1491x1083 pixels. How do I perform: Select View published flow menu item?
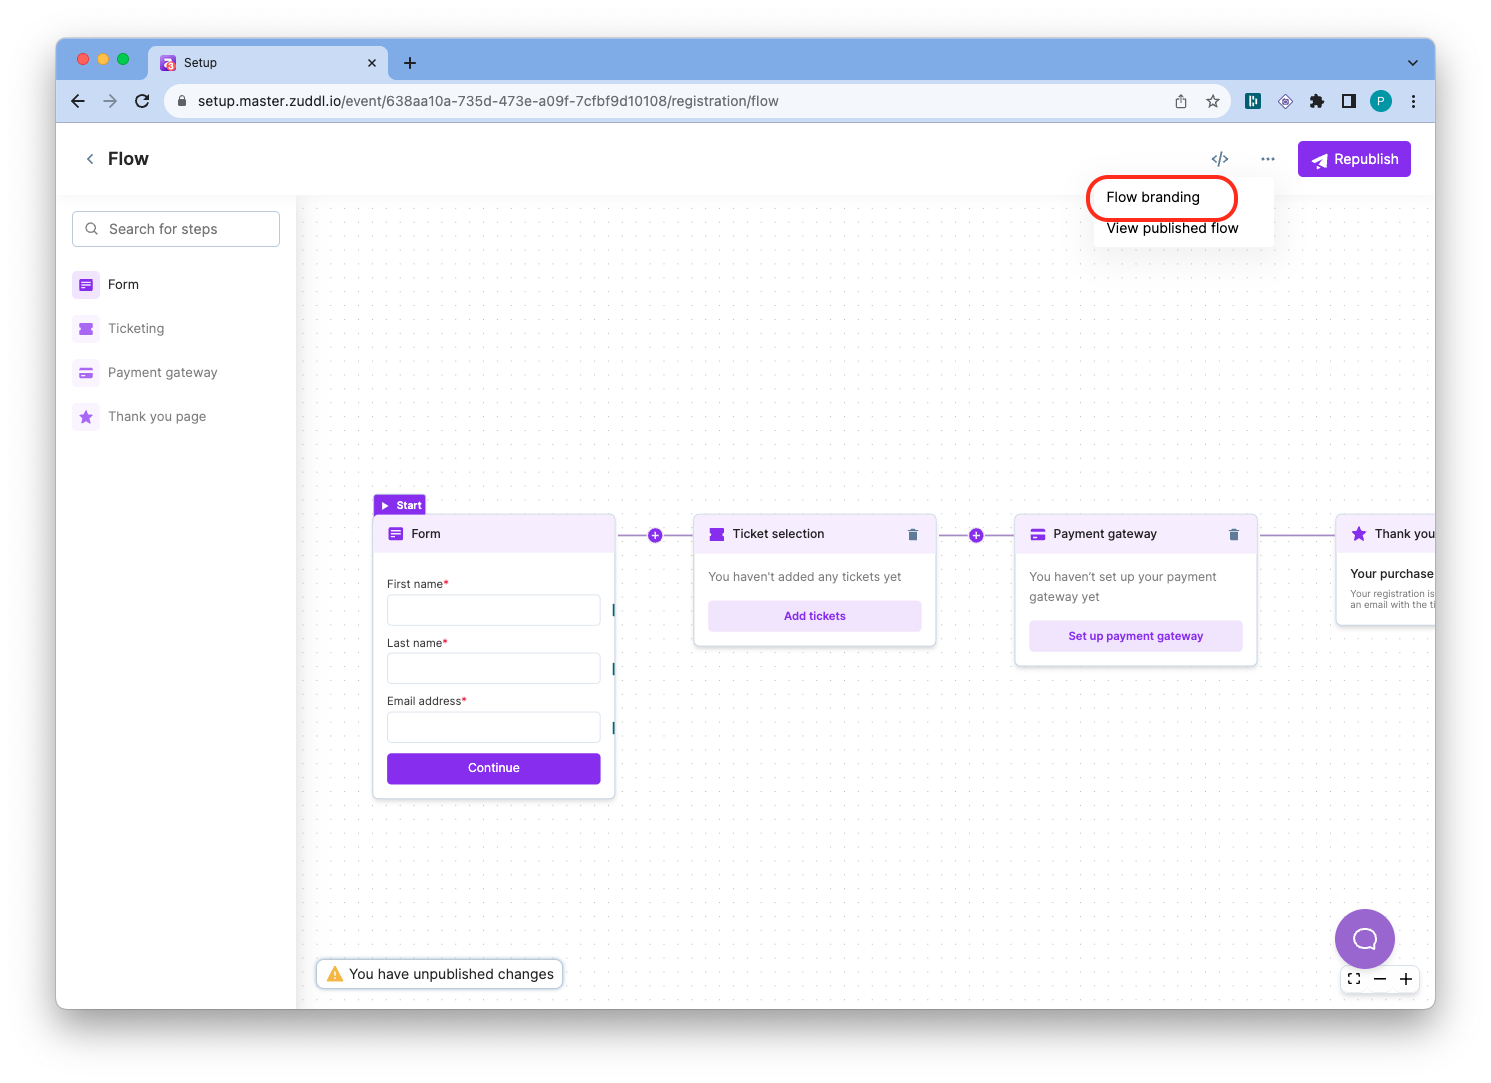1172,228
